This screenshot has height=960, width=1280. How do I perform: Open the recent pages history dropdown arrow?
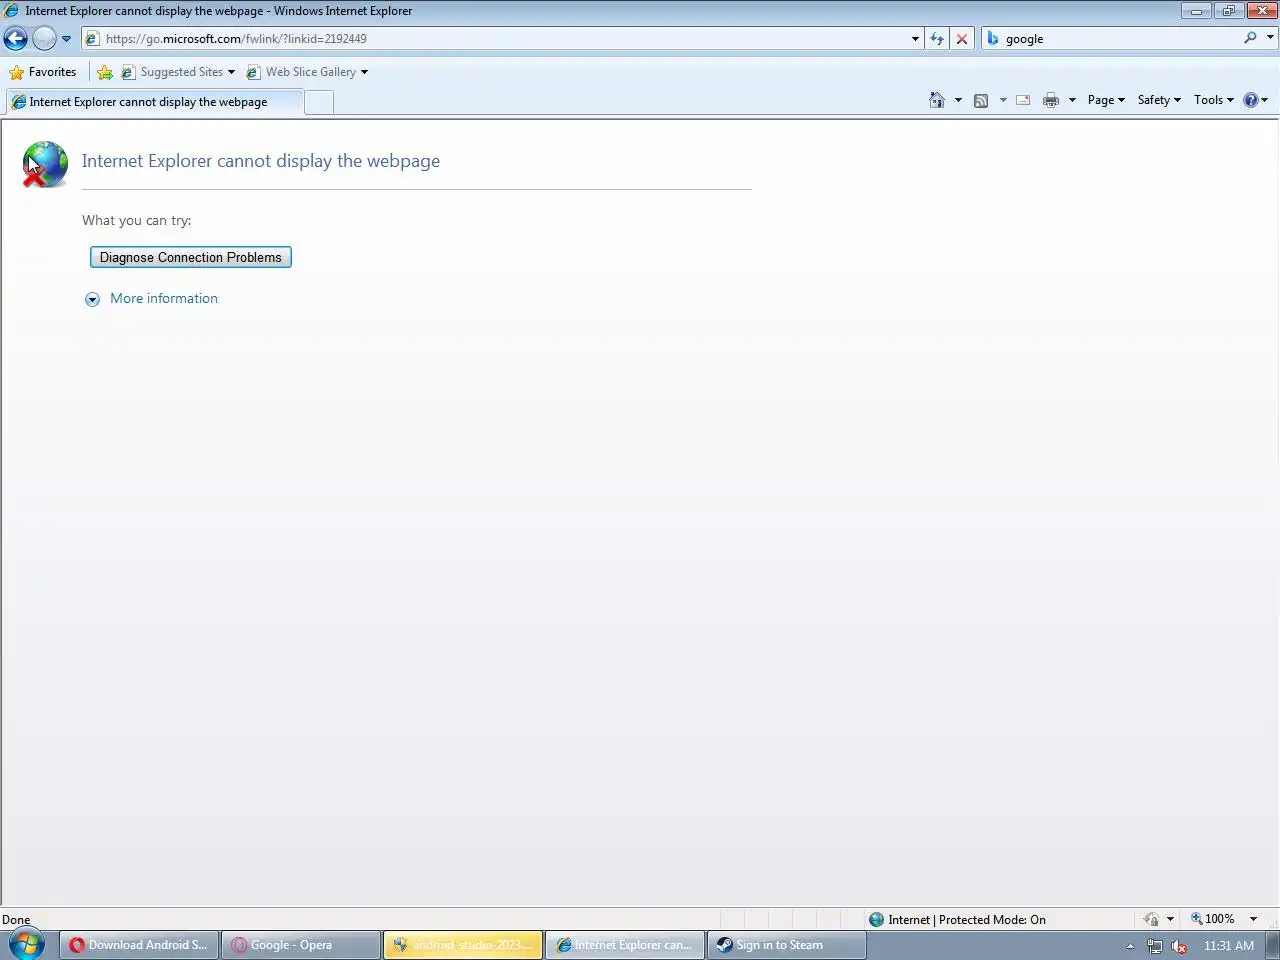[66, 39]
